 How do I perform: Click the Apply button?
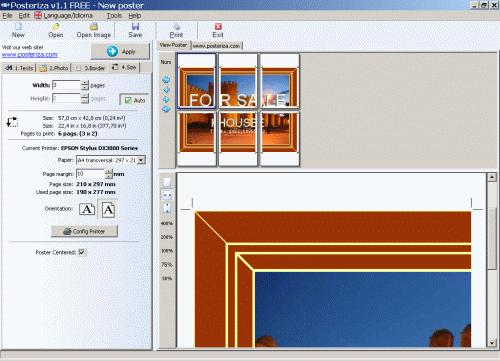(x=121, y=52)
